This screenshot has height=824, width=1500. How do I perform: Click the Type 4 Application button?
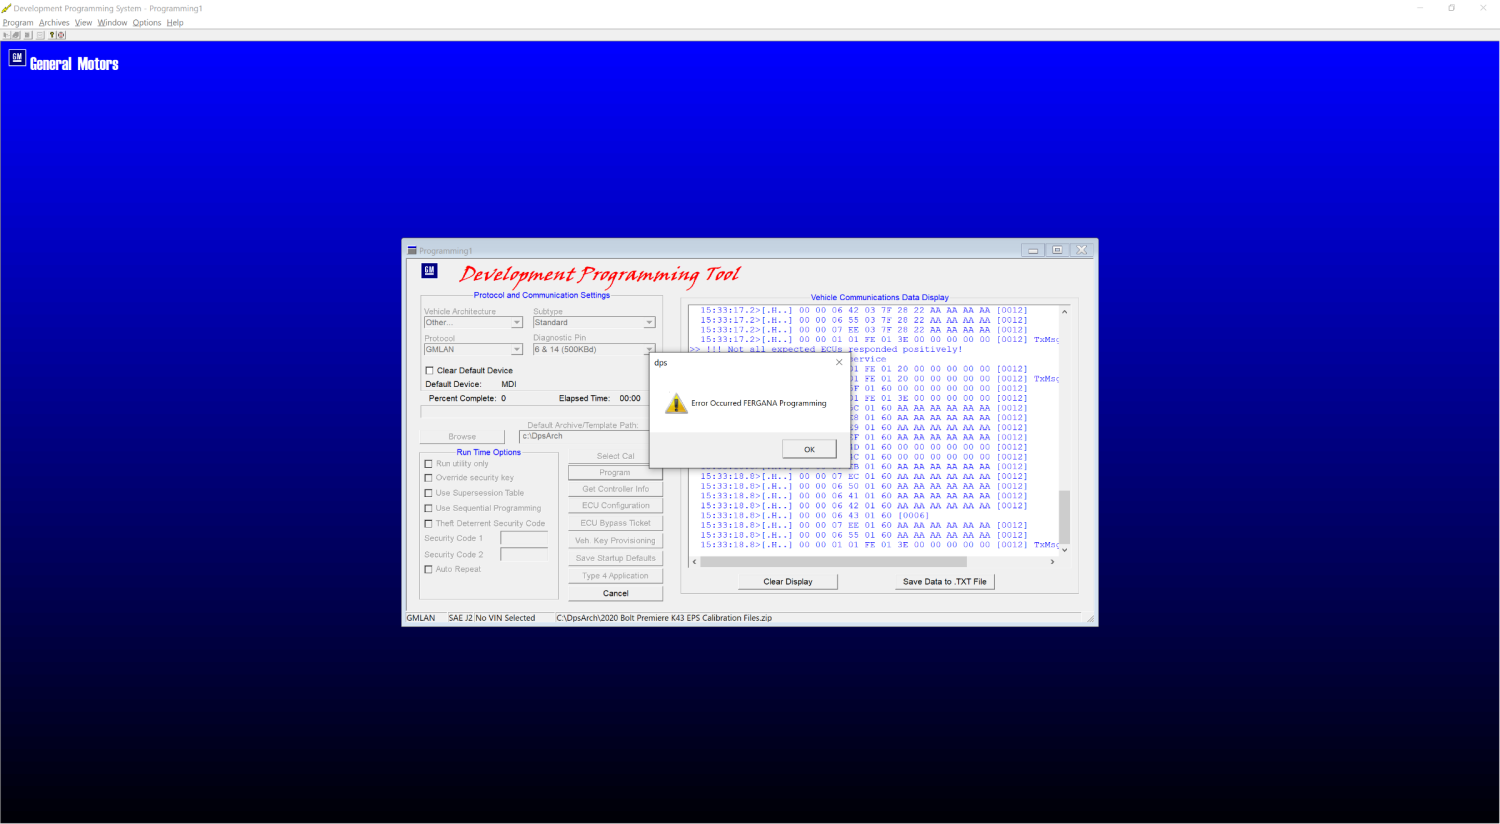[x=615, y=576]
